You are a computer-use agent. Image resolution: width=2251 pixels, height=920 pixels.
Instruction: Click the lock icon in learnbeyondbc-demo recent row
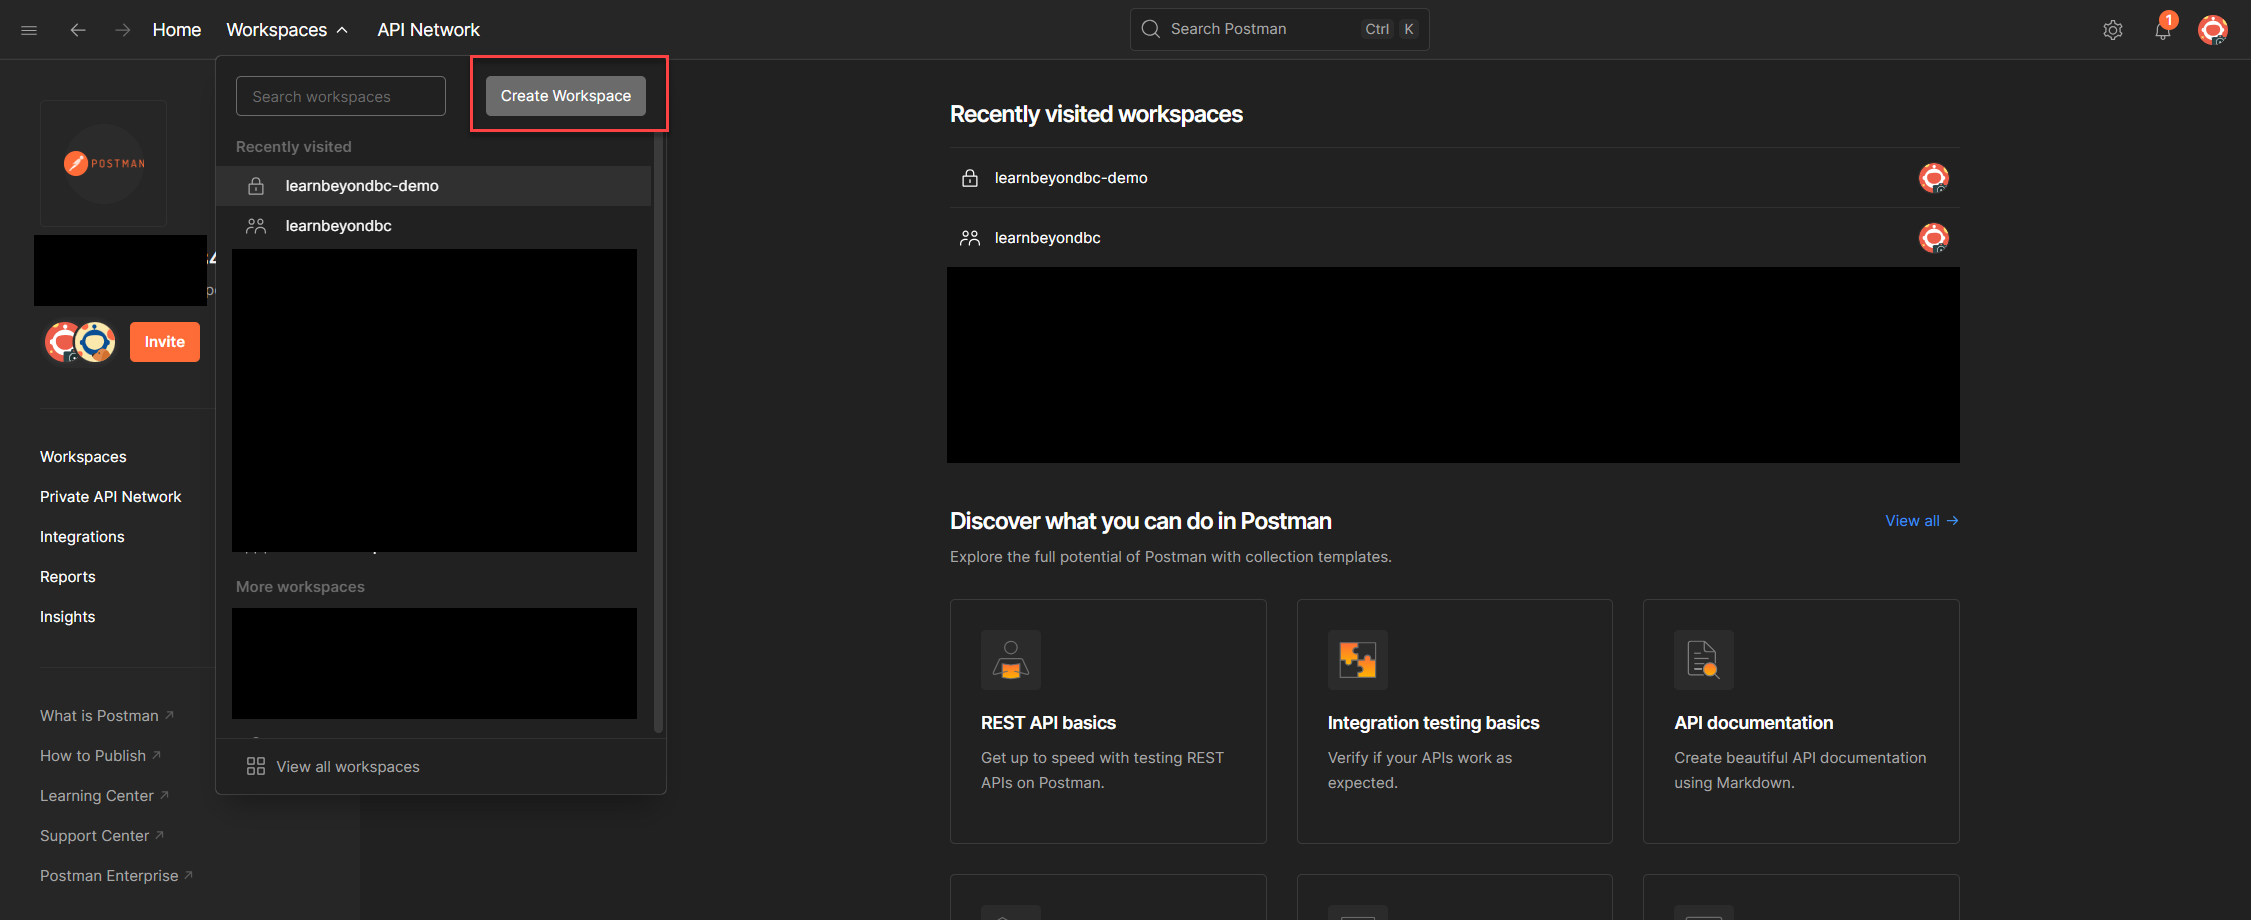pyautogui.click(x=970, y=178)
